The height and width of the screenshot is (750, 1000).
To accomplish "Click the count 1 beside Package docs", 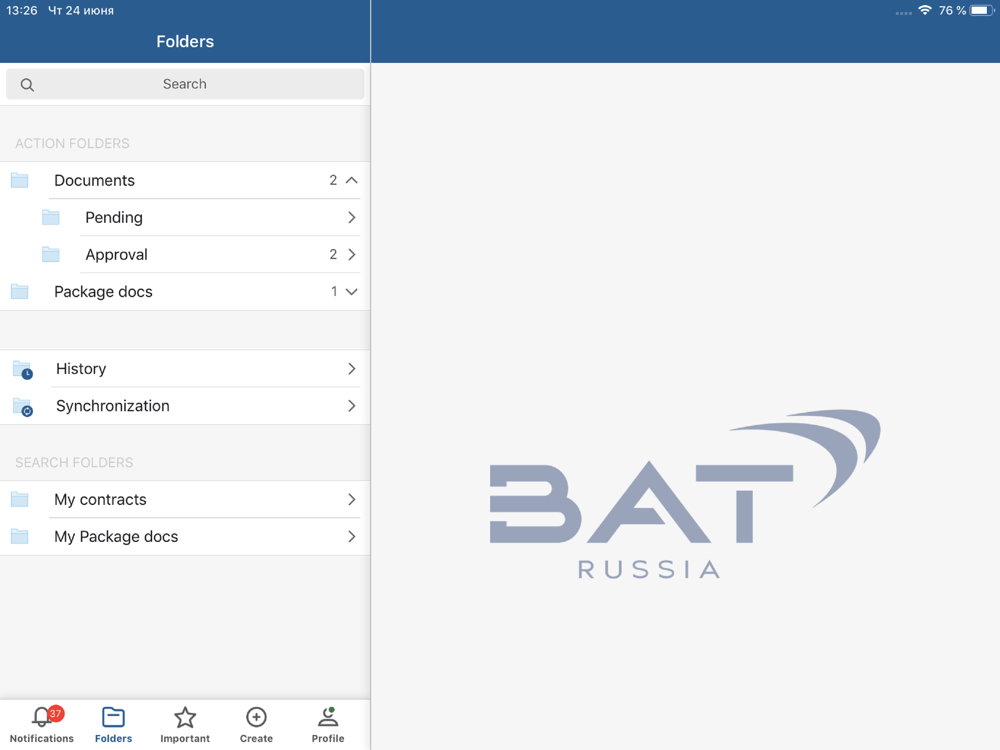I will [334, 291].
